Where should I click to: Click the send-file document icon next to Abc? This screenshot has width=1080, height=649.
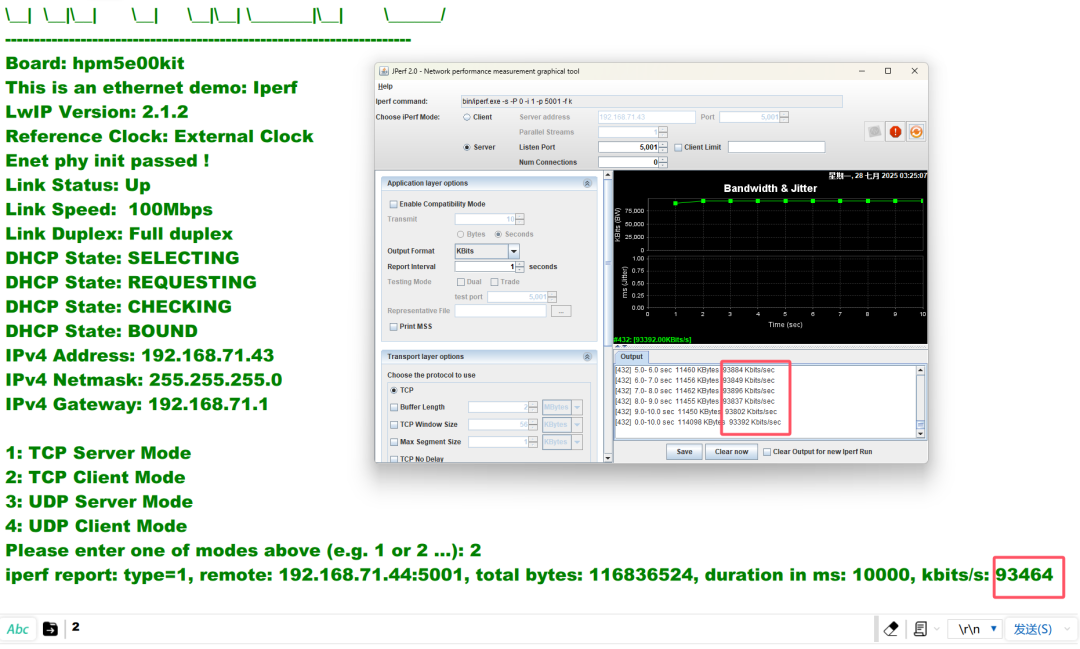pos(50,628)
